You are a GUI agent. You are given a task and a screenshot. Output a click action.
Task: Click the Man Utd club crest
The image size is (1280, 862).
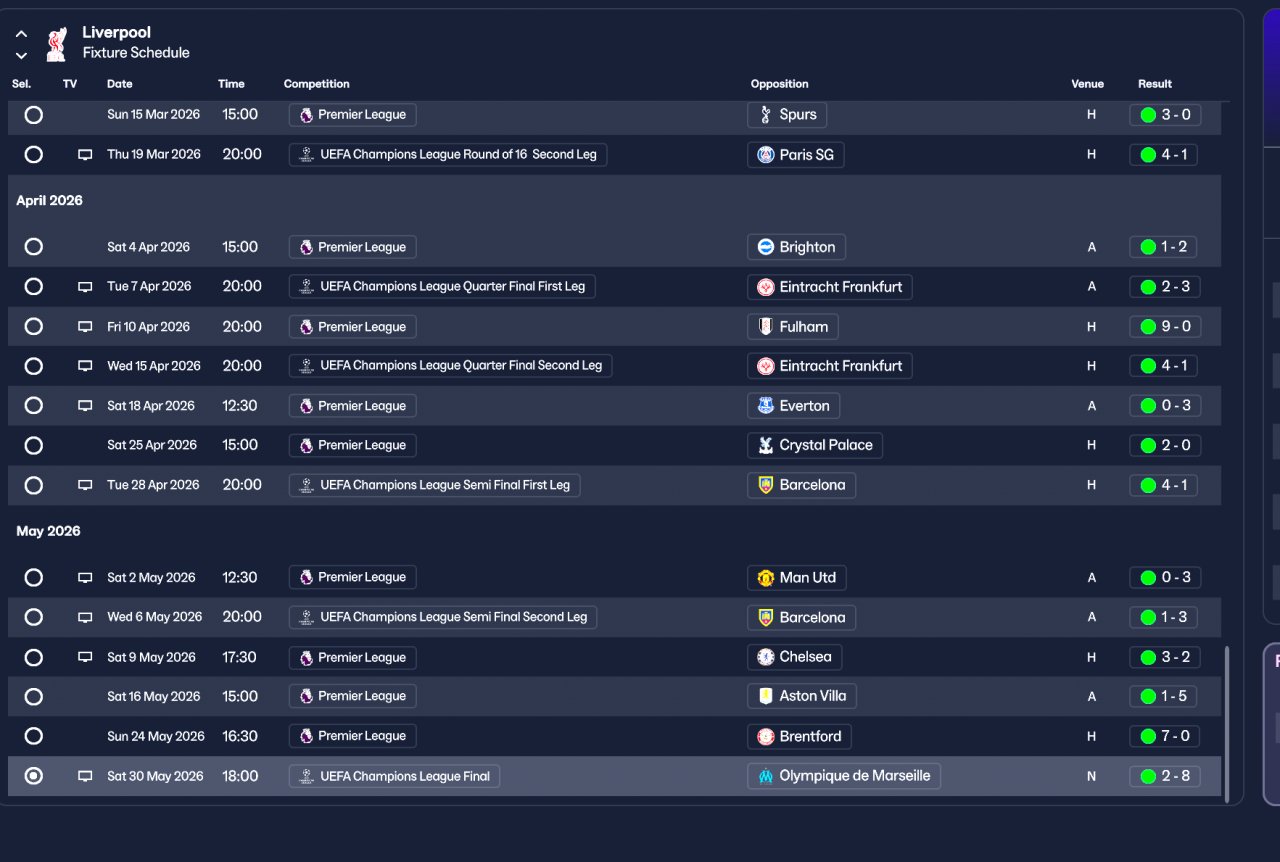(766, 578)
